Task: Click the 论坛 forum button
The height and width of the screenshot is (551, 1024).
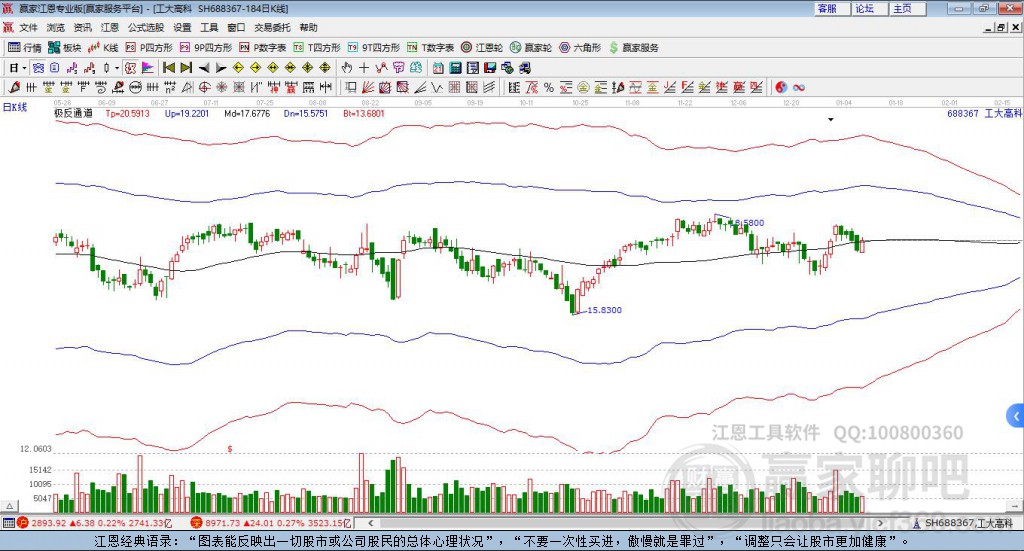Action: (x=864, y=8)
